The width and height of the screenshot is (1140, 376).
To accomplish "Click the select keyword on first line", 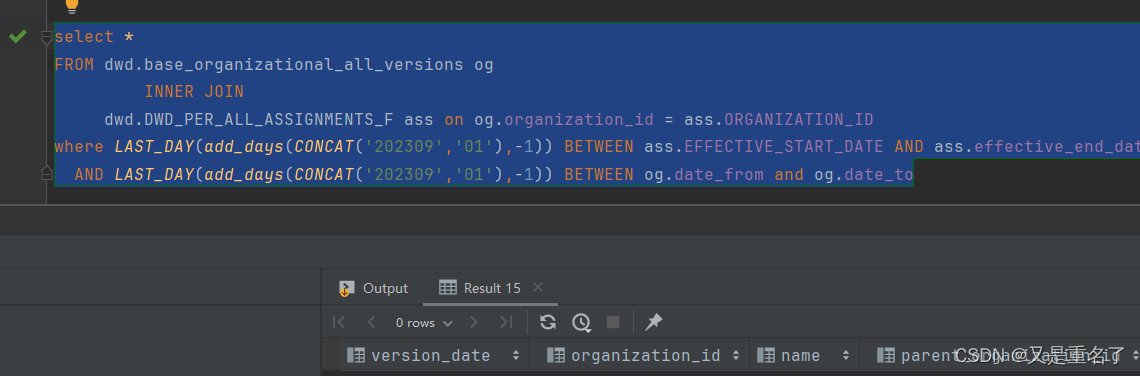I will (x=84, y=36).
